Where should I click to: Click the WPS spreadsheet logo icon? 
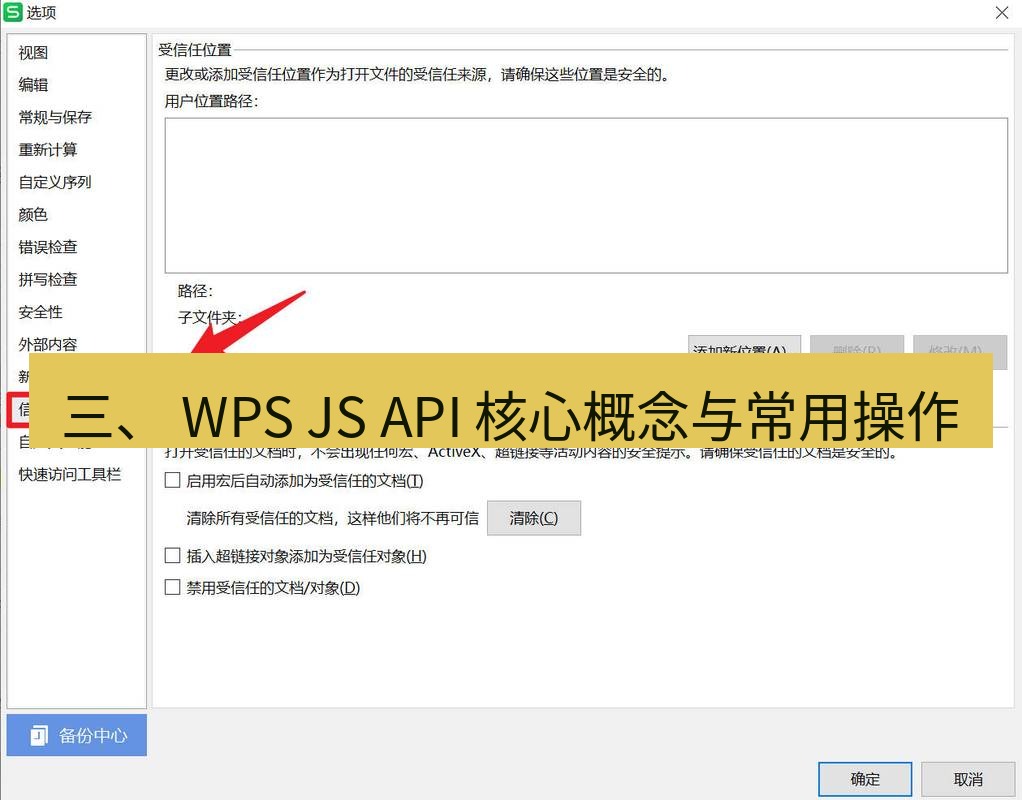[x=12, y=12]
